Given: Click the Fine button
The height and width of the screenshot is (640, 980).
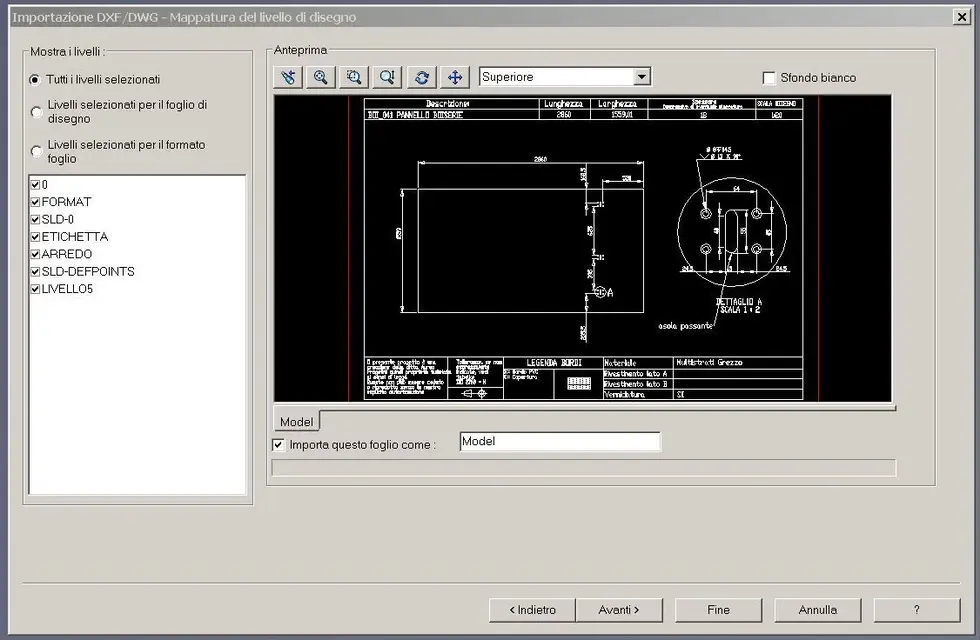Looking at the screenshot, I should point(718,610).
